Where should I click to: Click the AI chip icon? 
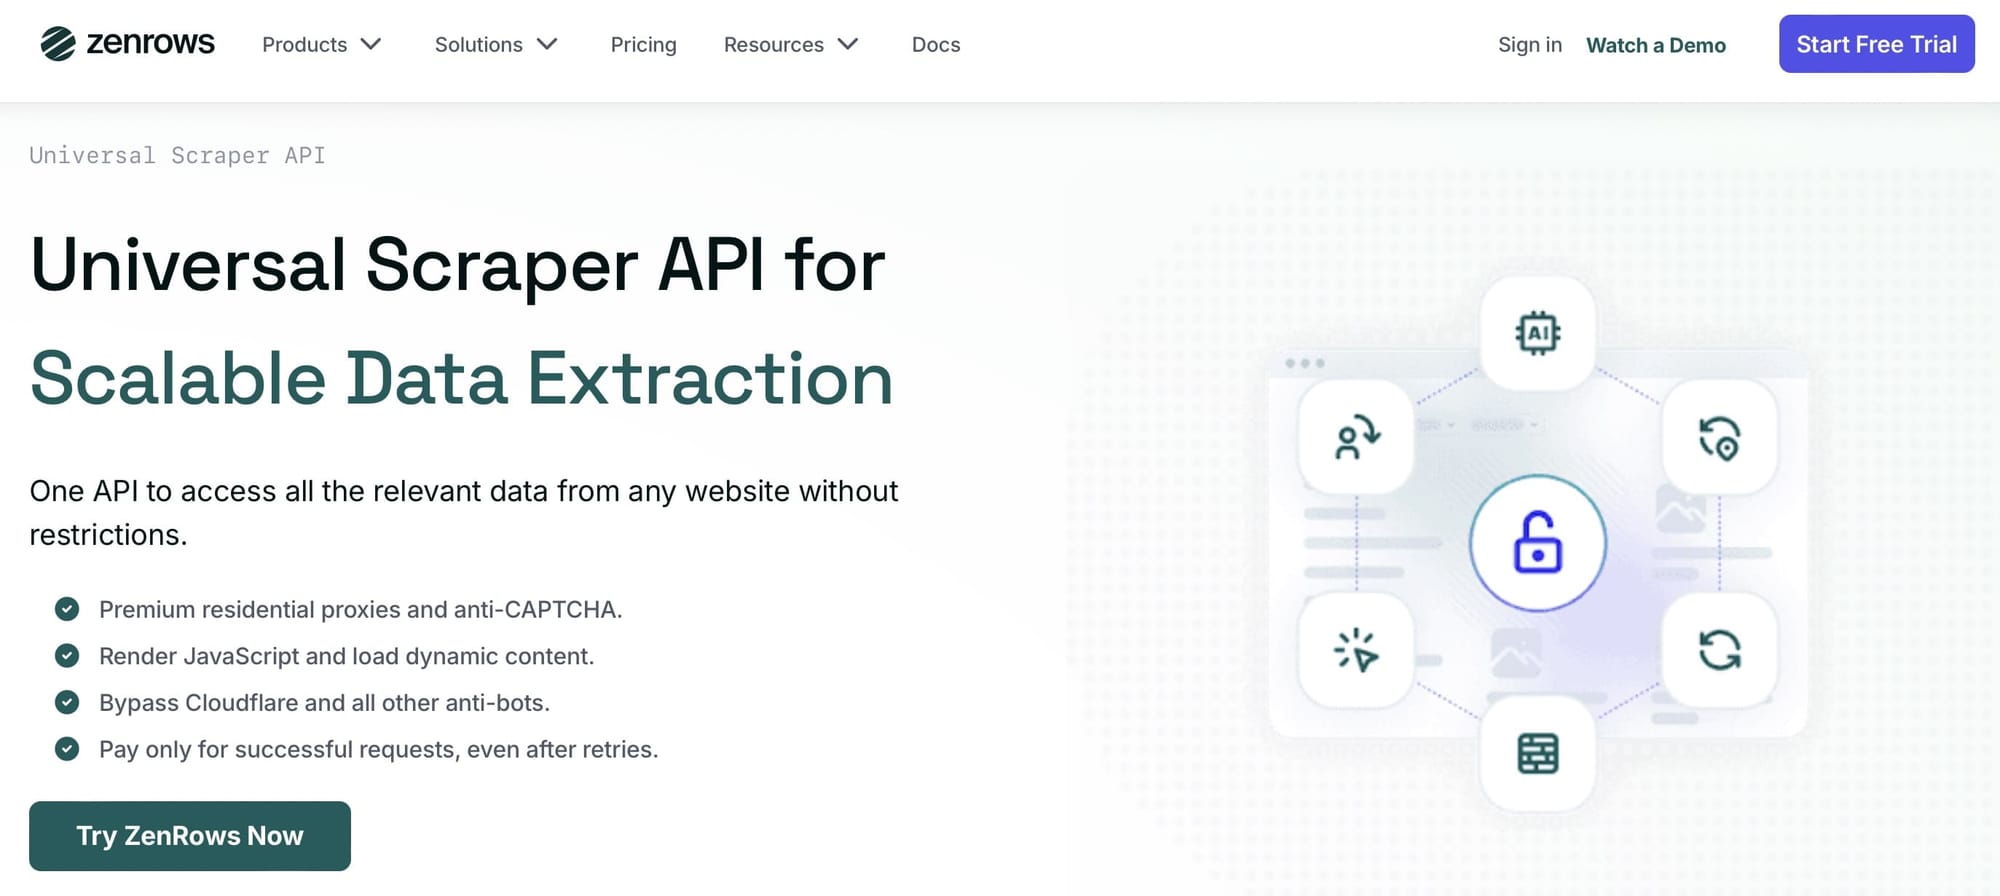click(1537, 334)
